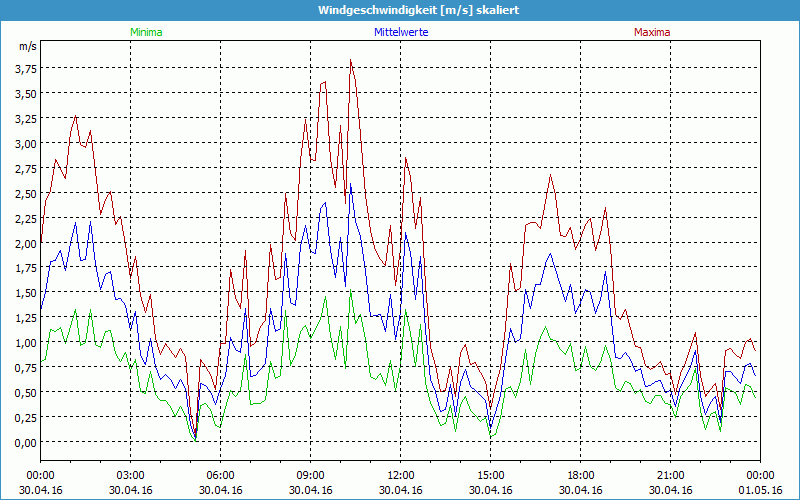The image size is (800, 500).
Task: Click the 09:00 time axis label
Action: (310, 476)
